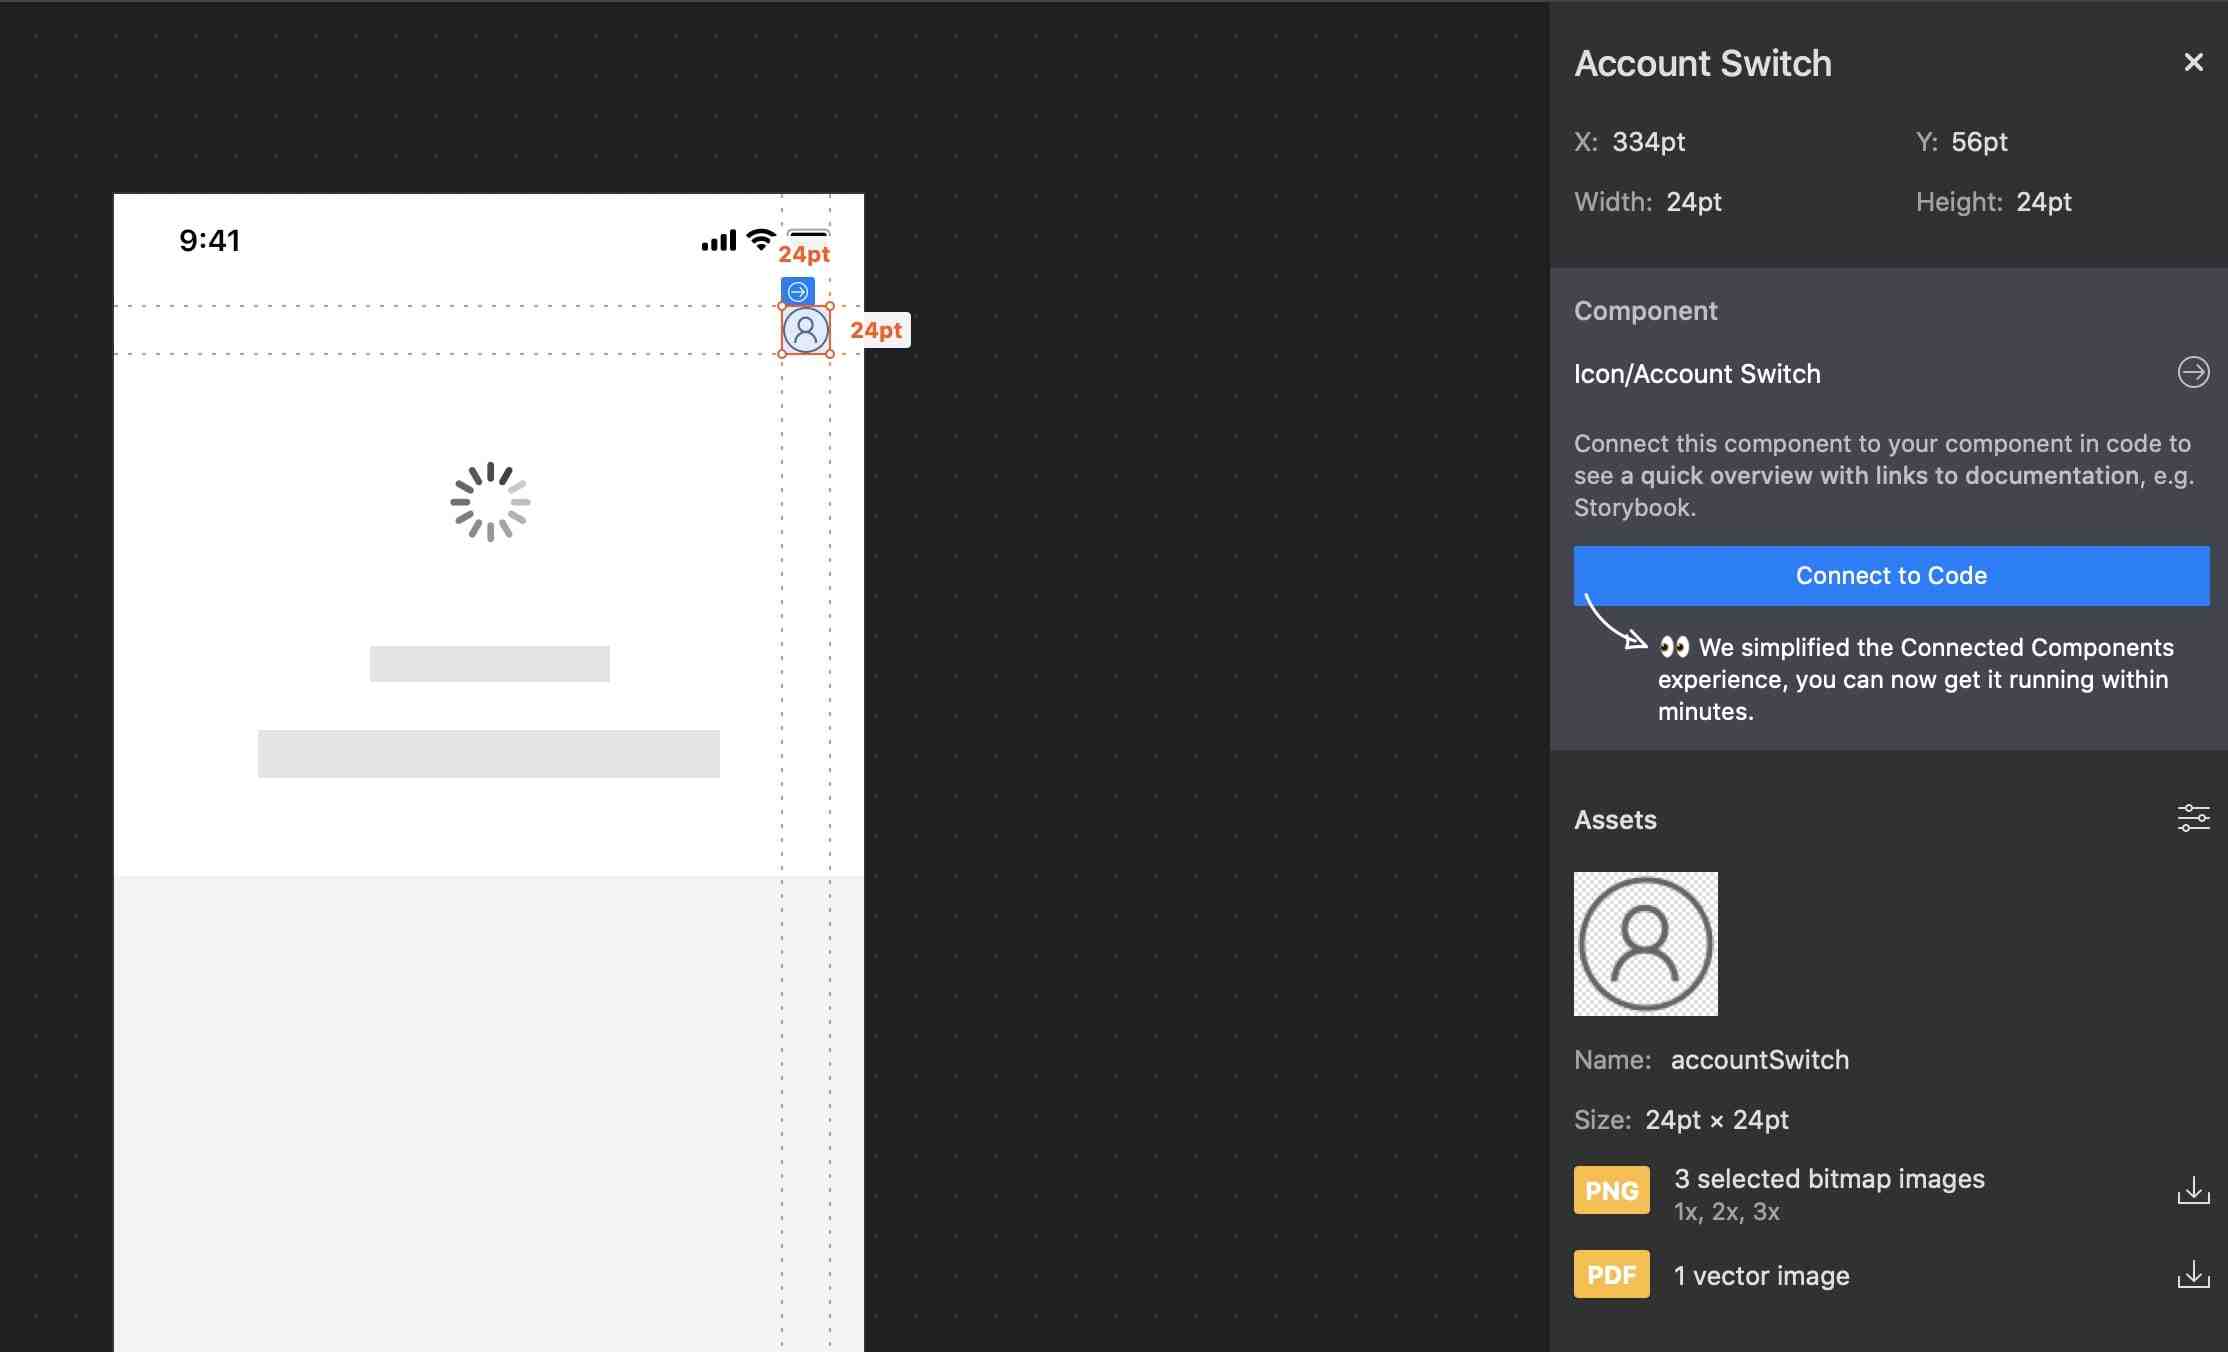This screenshot has height=1352, width=2228.
Task: Select the 3 selected bitmap images label
Action: tap(1829, 1178)
